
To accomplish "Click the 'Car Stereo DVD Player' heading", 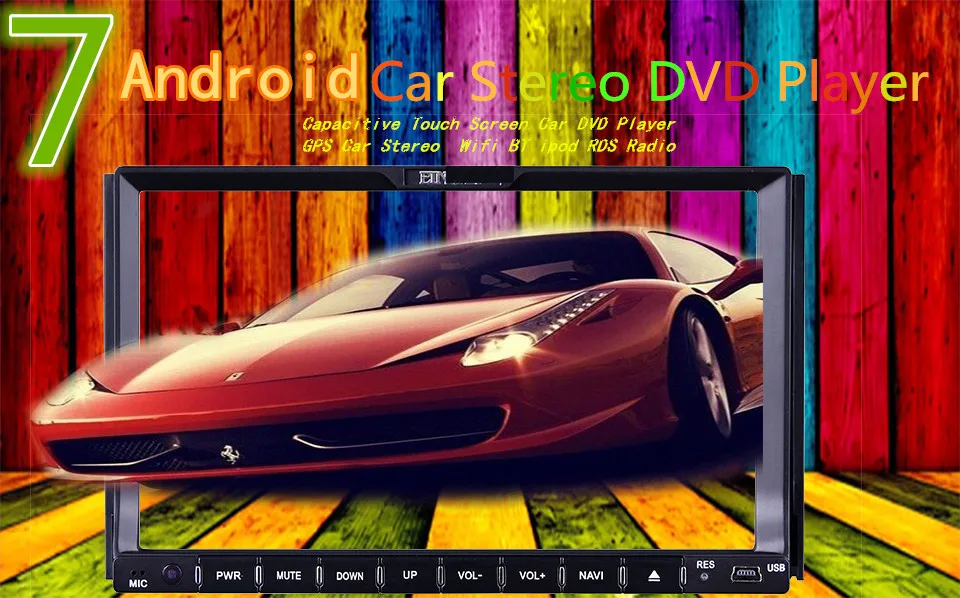I will 650,84.
